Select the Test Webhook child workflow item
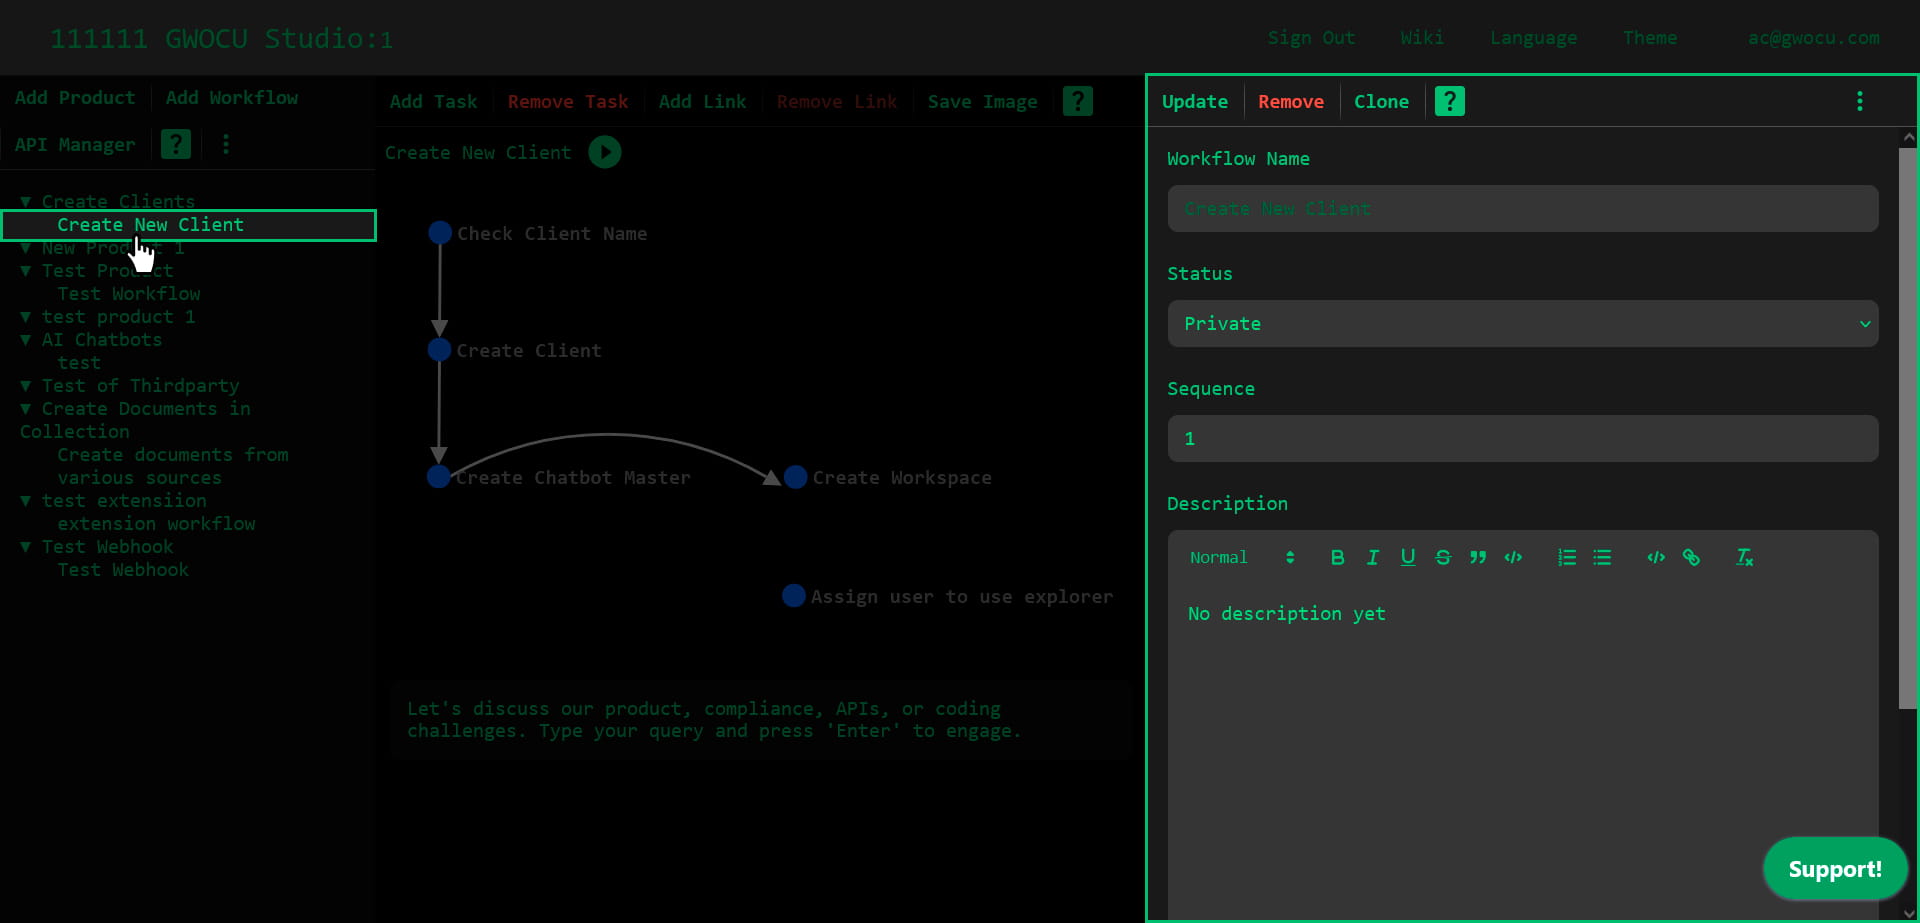1920x923 pixels. 123,570
